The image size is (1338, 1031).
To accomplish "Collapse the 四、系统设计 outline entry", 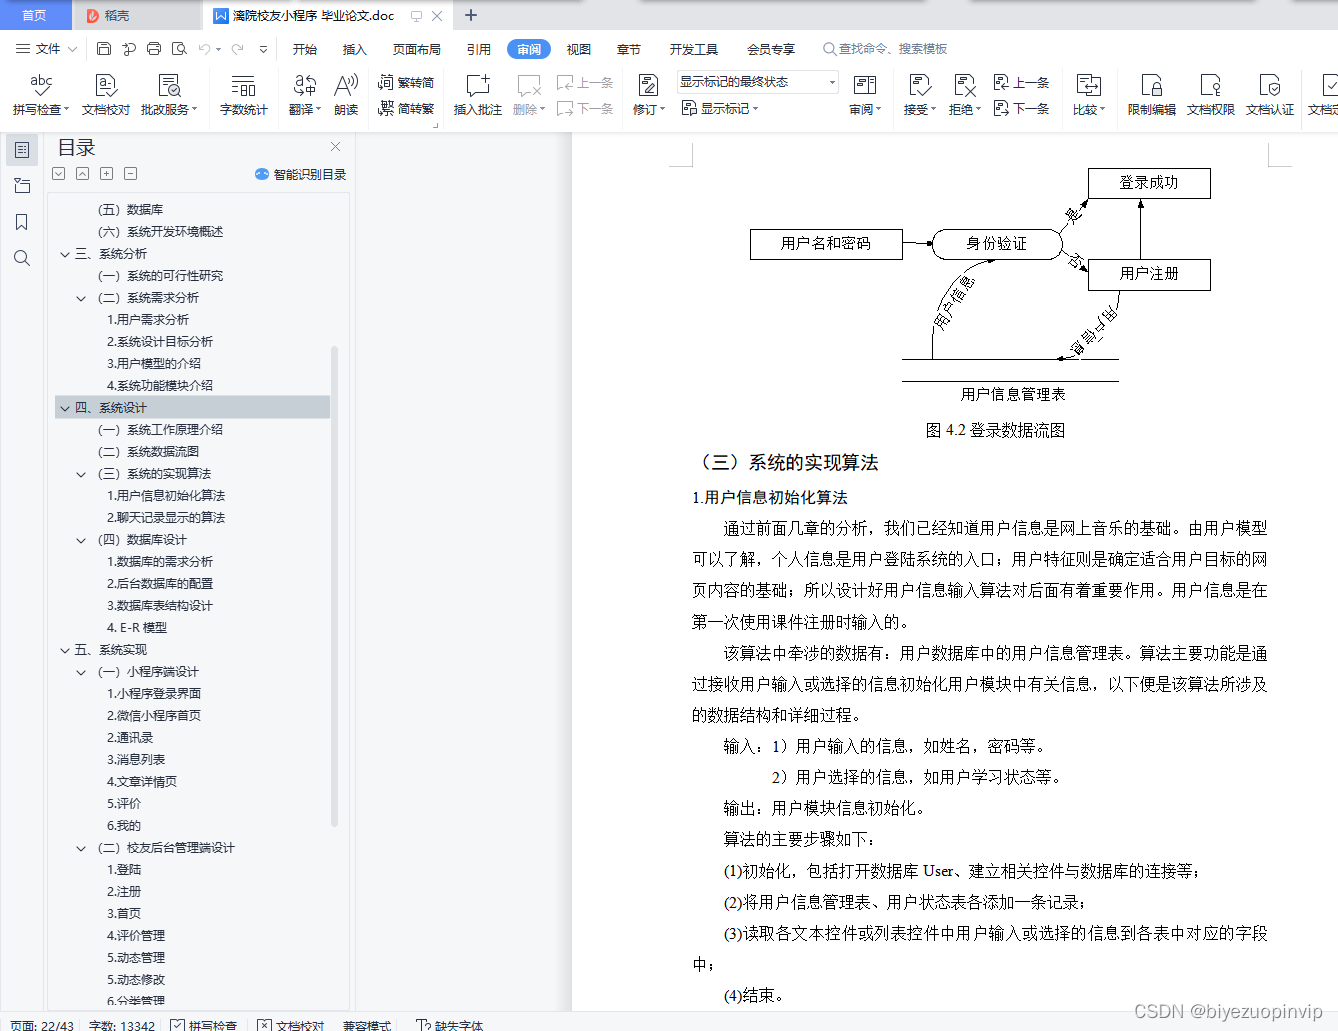I will (x=64, y=407).
